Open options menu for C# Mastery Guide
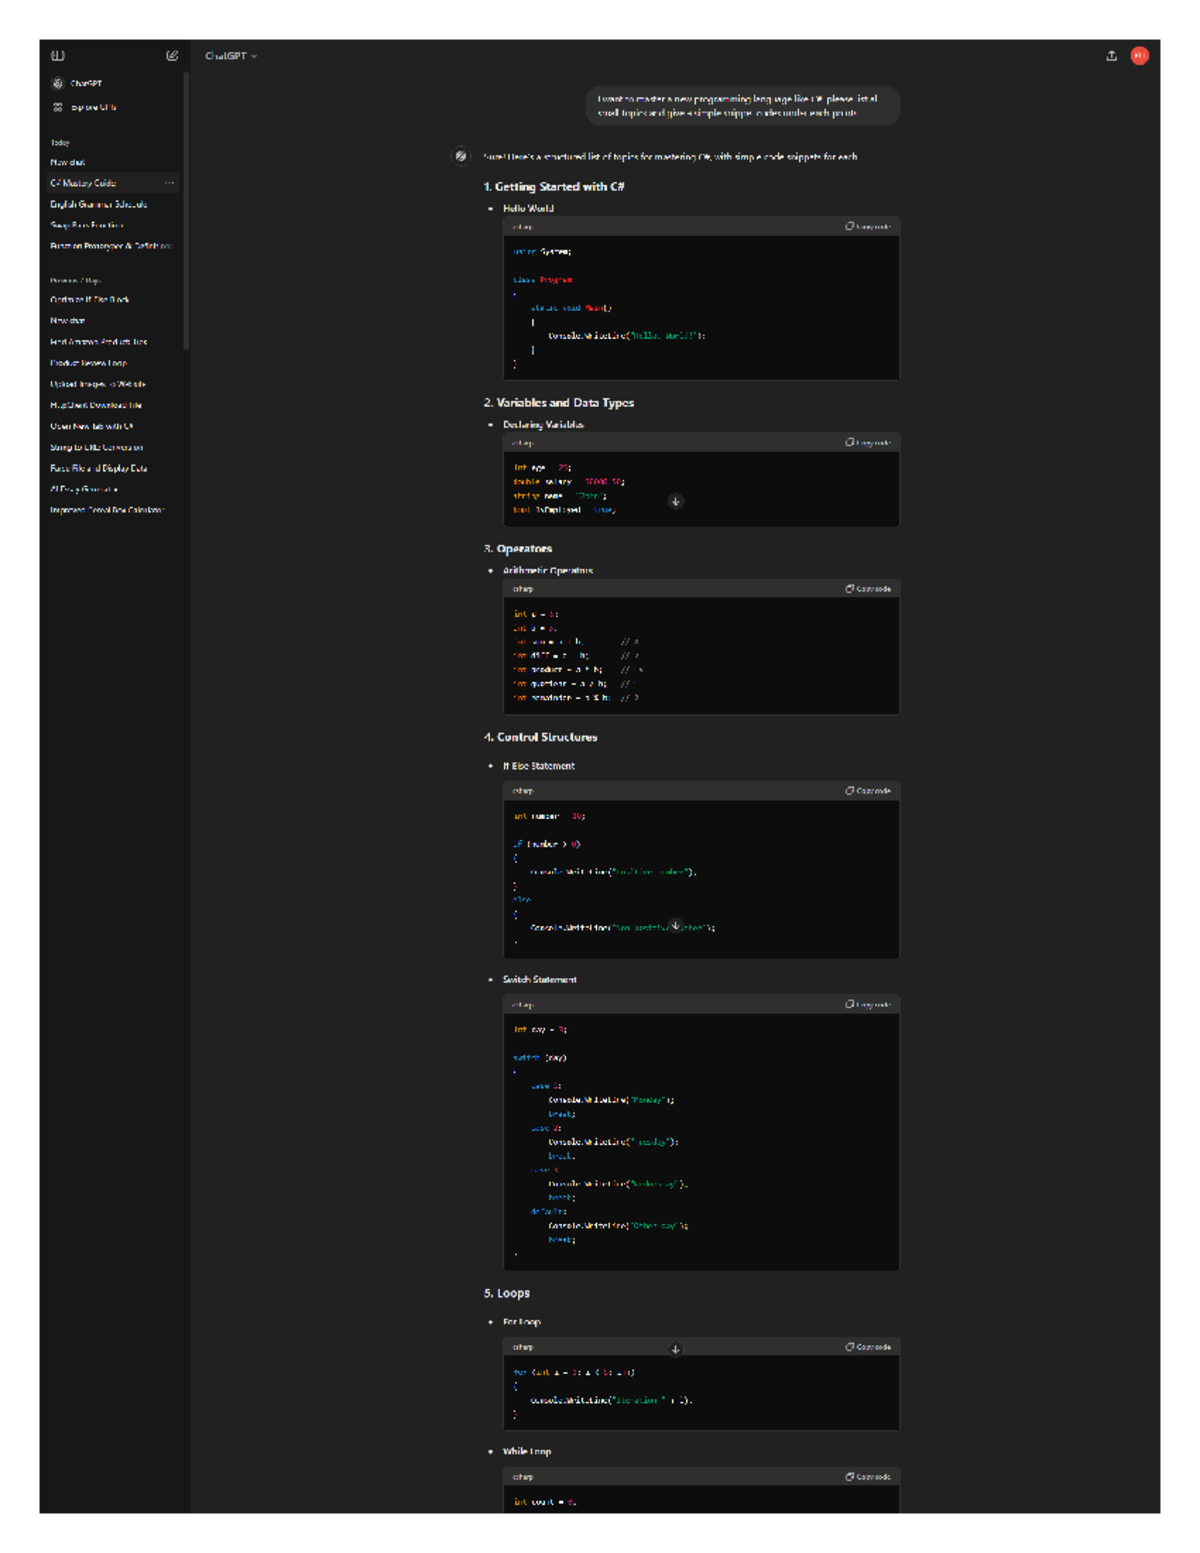The image size is (1200, 1553). (169, 183)
